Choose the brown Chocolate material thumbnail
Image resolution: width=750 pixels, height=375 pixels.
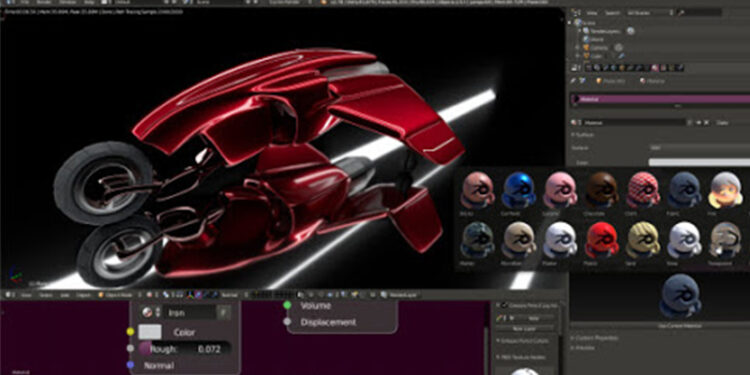[x=602, y=190]
